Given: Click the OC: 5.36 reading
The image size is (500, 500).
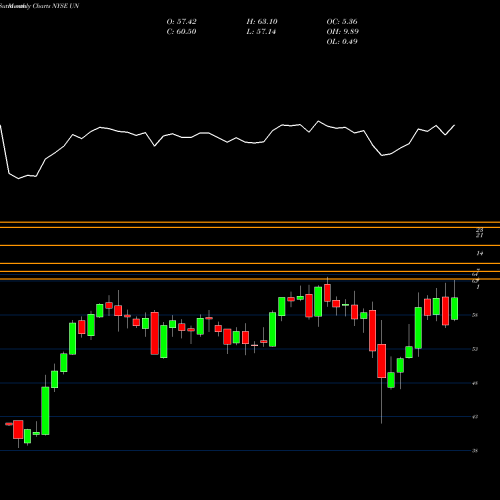Looking at the screenshot, I should (342, 22).
